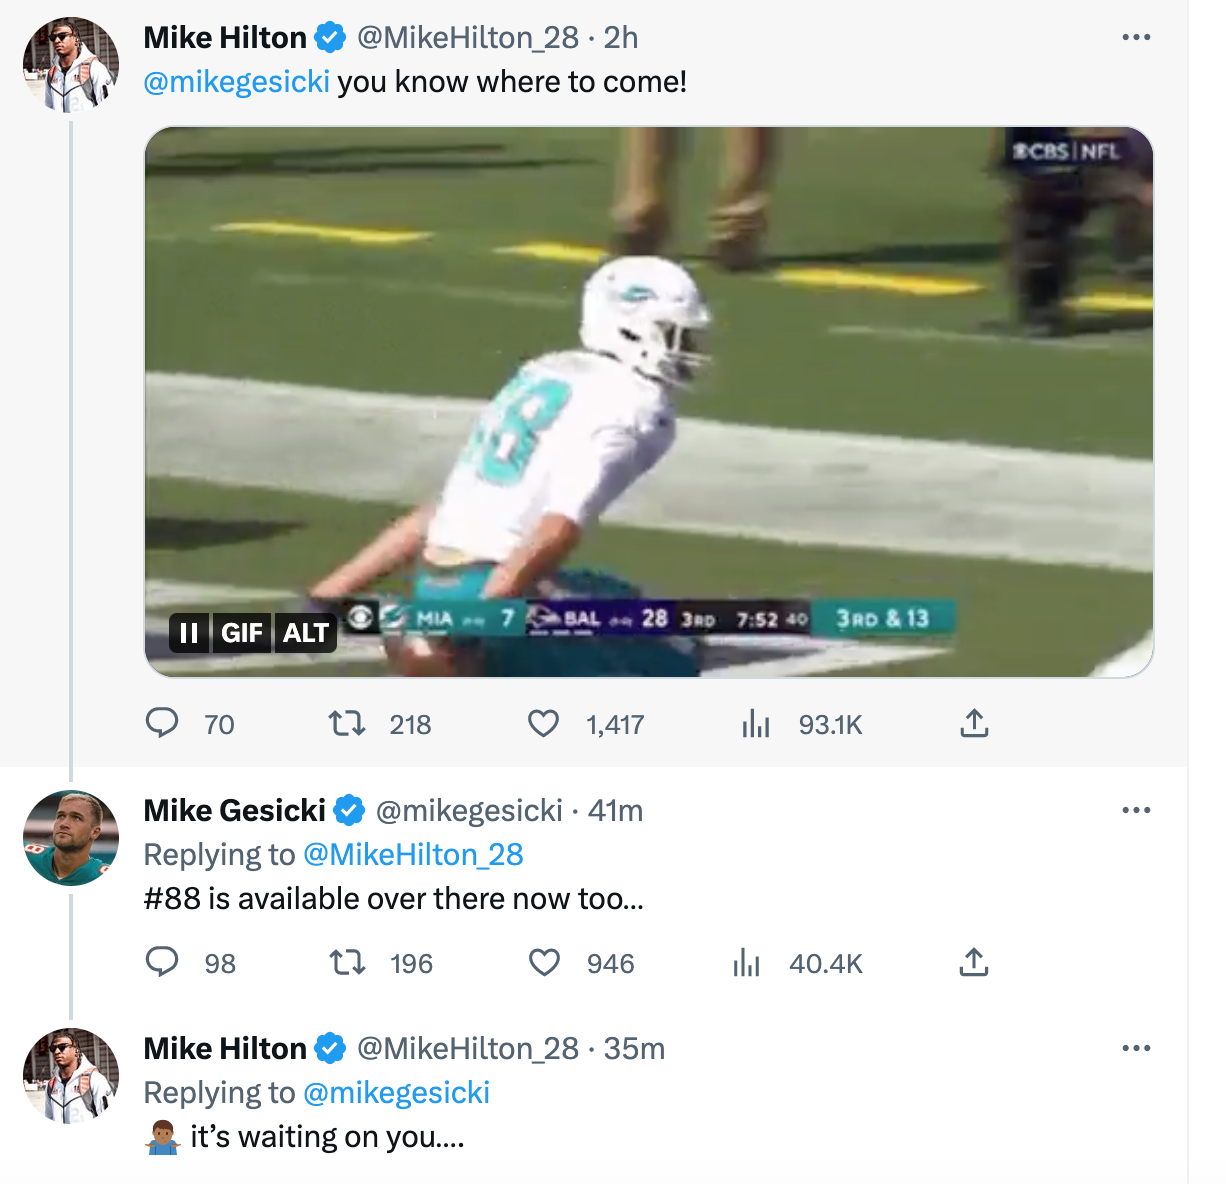Retweet Gesicki's reply showing 196
Screen dimensions: 1226x1184
[x=346, y=963]
